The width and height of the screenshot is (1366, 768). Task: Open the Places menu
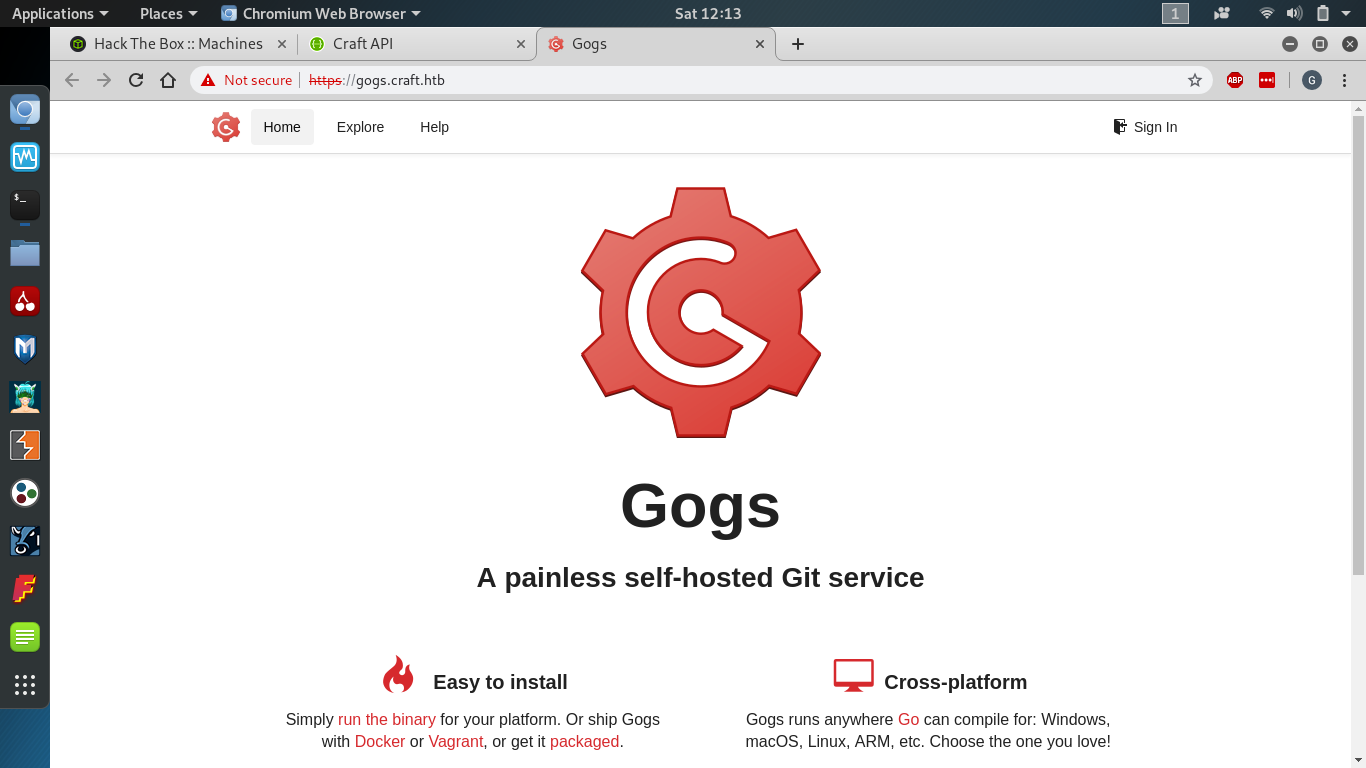(x=161, y=13)
